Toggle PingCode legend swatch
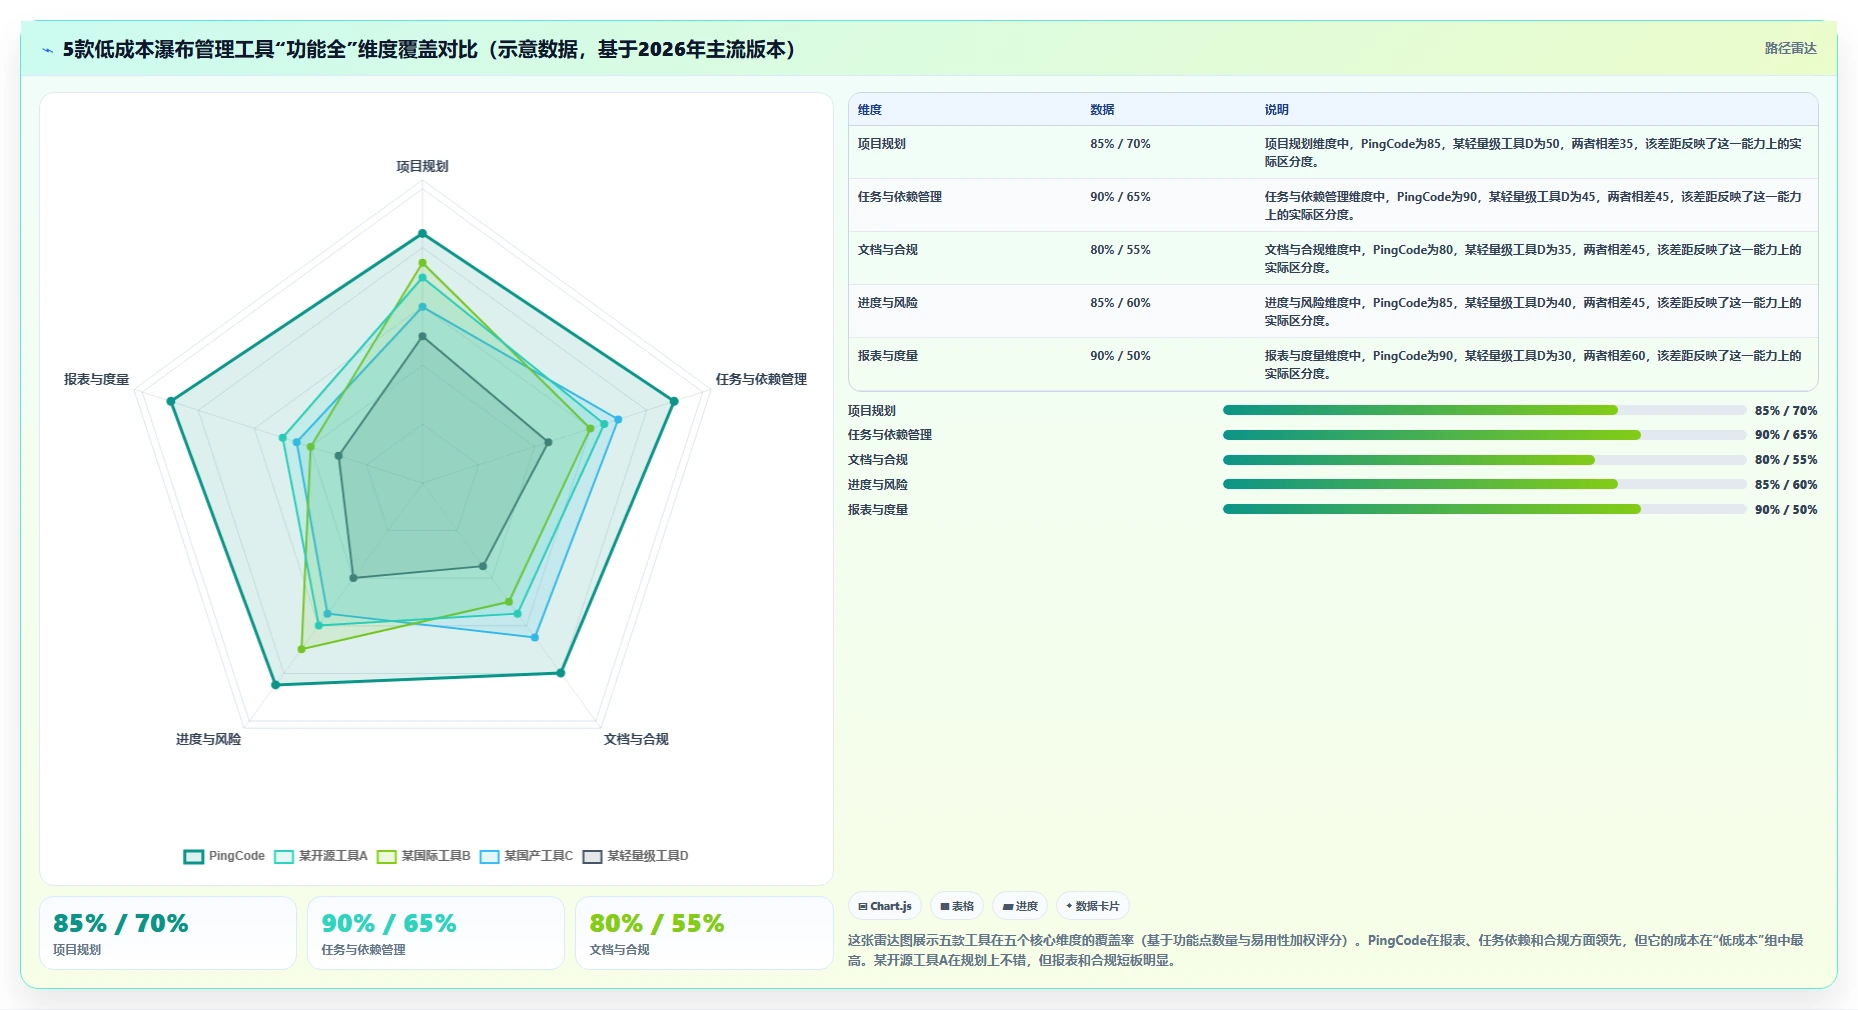The width and height of the screenshot is (1858, 1010). click(x=194, y=856)
